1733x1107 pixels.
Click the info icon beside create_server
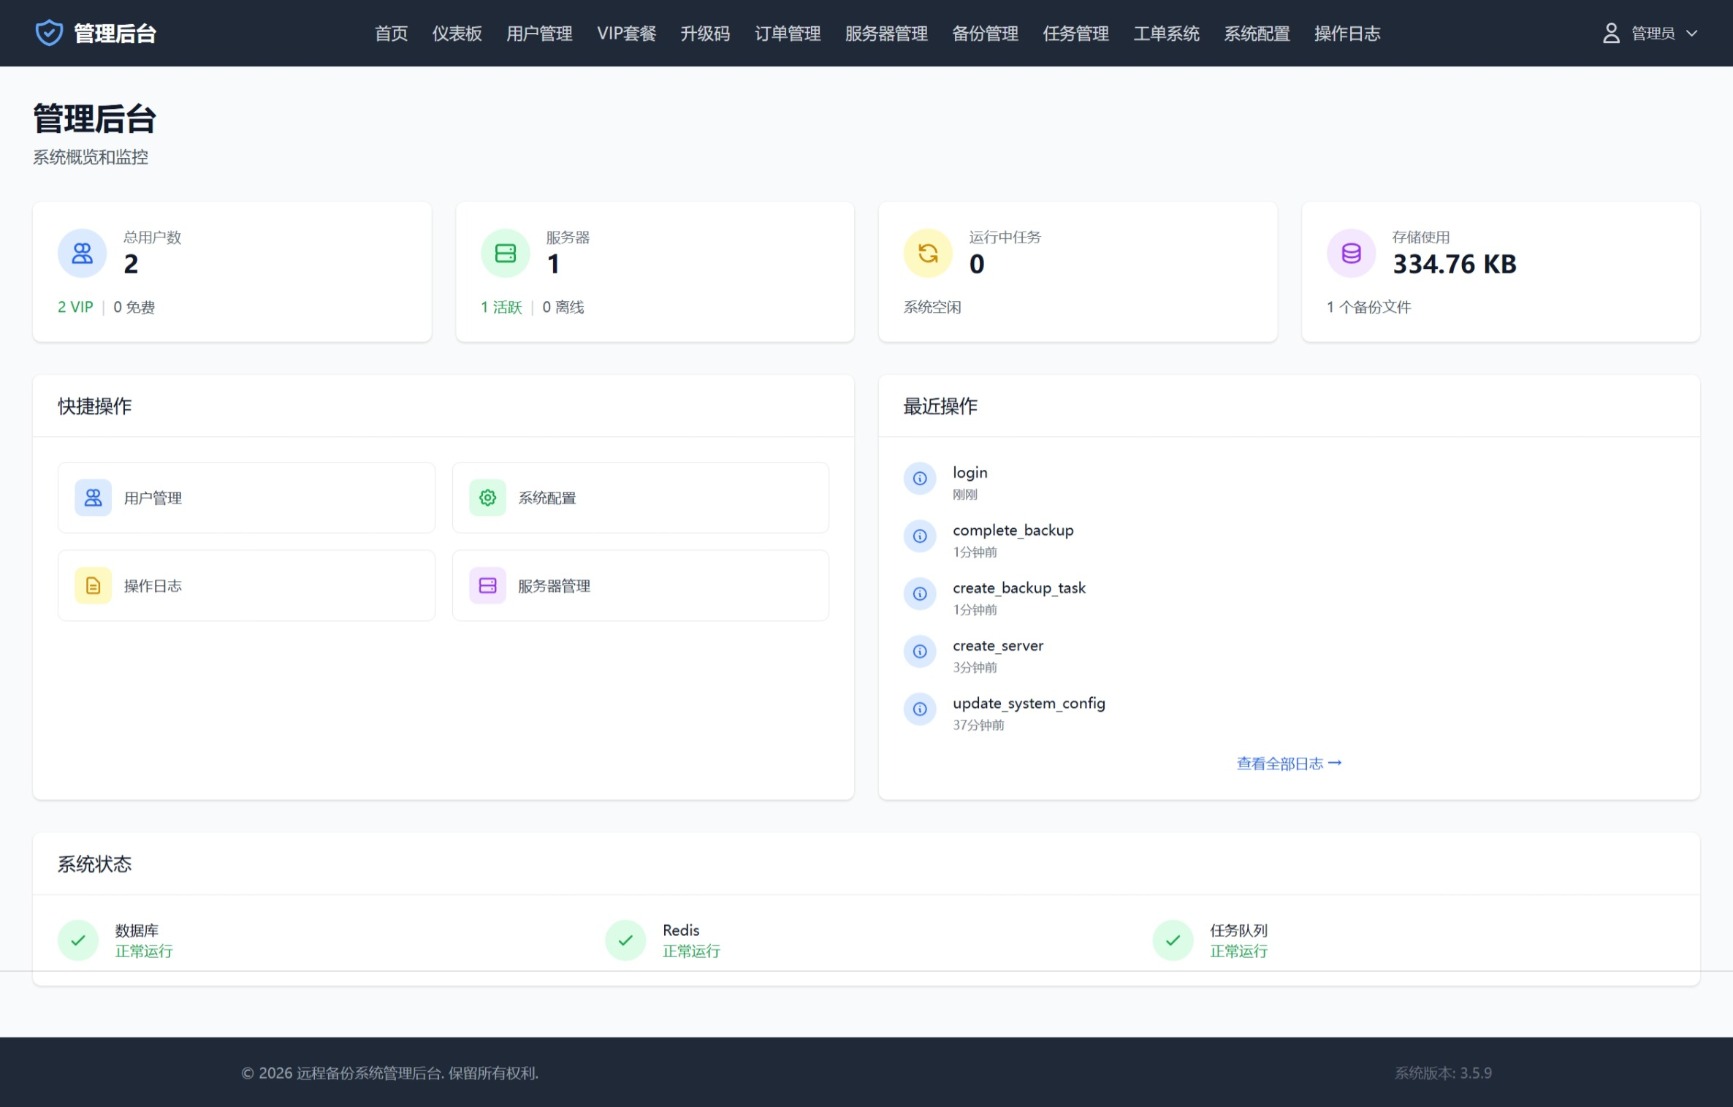(x=920, y=652)
